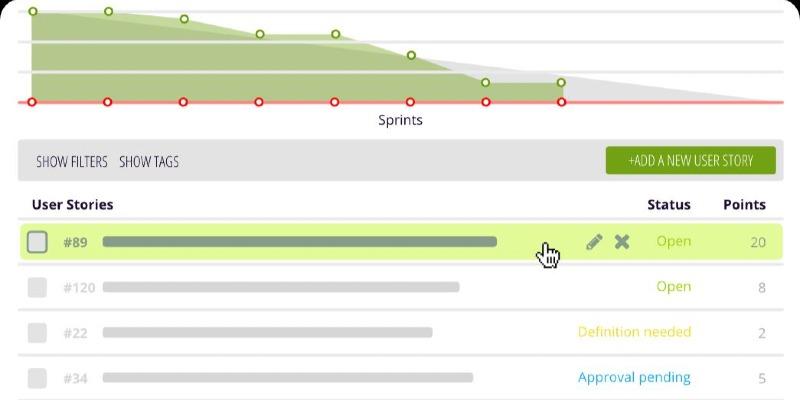Click the delete X icon on story #89
The image size is (800, 400).
click(x=622, y=241)
